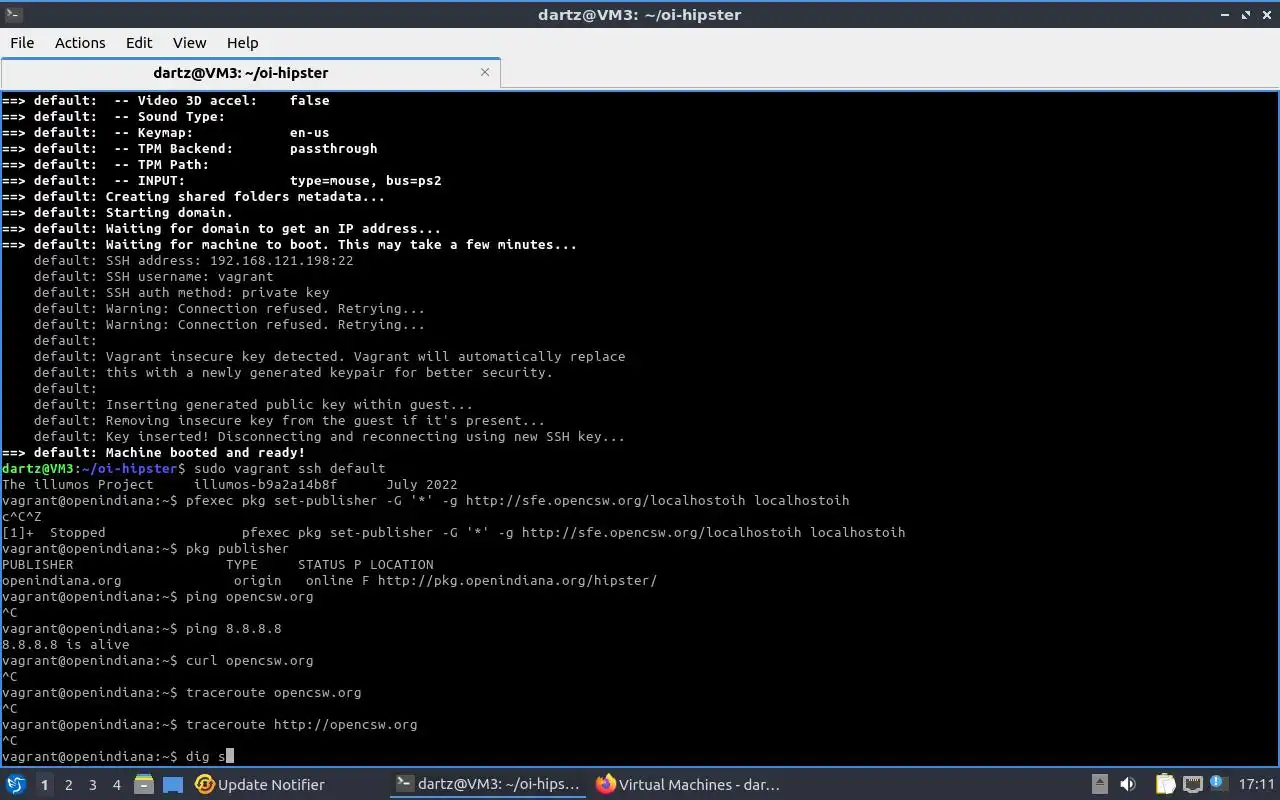1280x800 pixels.
Task: Open the LXQt main menu bird icon
Action: [16, 785]
